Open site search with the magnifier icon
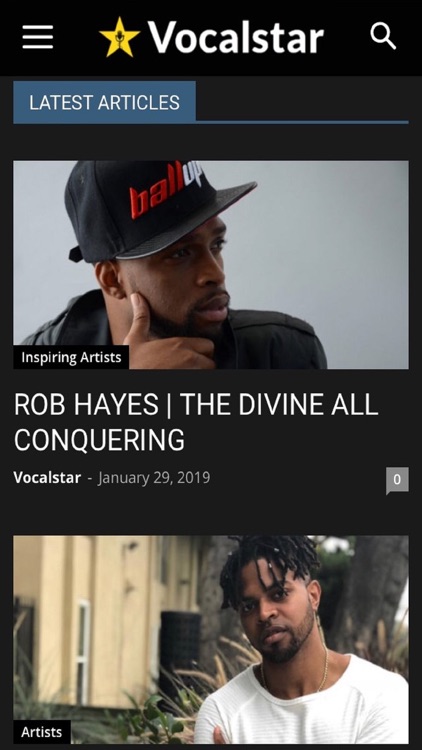The image size is (422, 750). (383, 37)
